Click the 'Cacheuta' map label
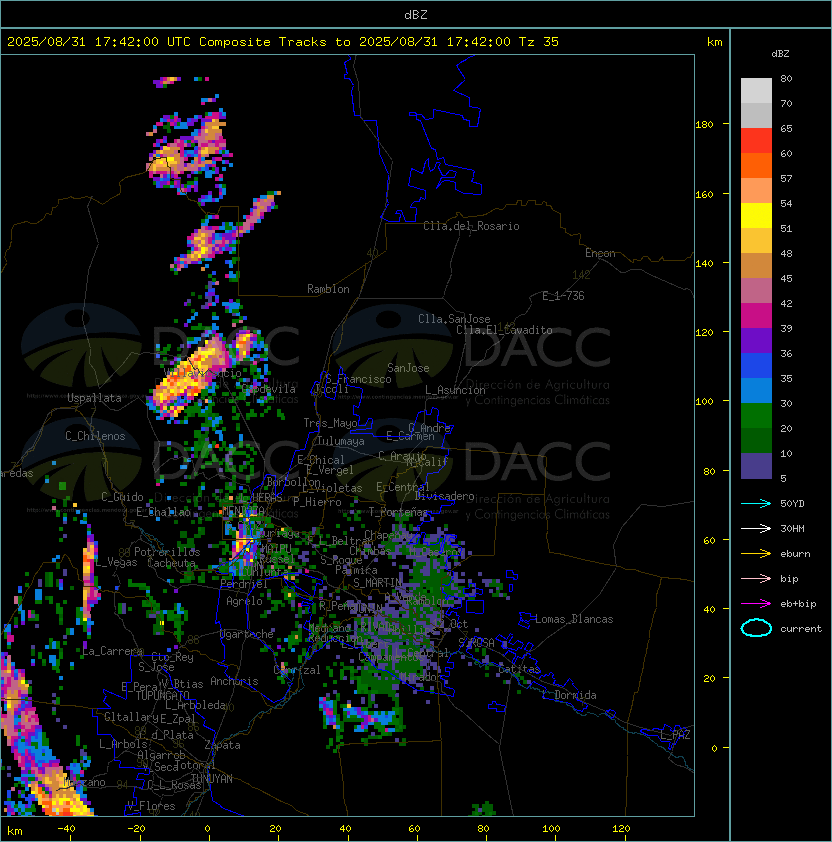The height and width of the screenshot is (842, 832). [x=171, y=563]
